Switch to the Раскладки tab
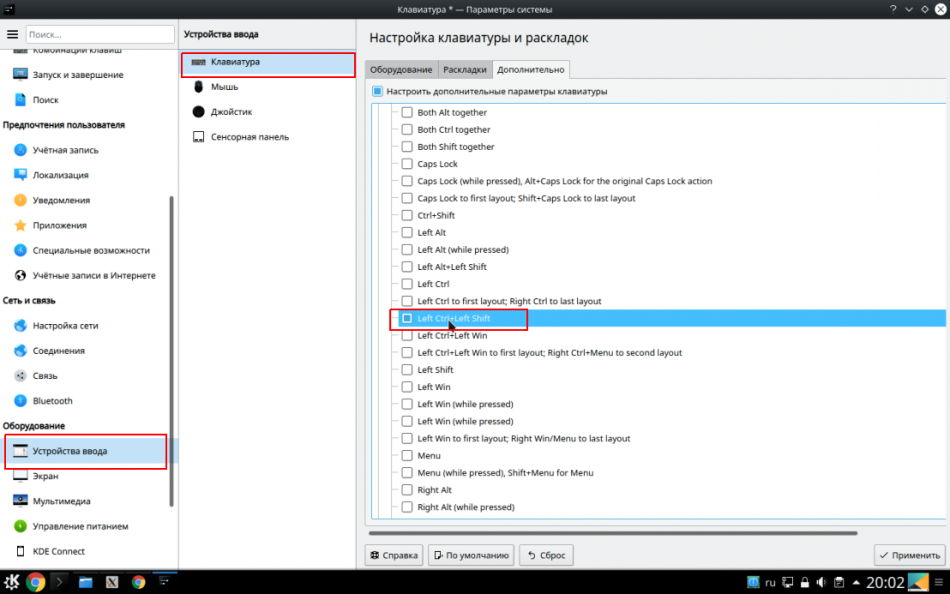The image size is (950, 594). (x=465, y=70)
